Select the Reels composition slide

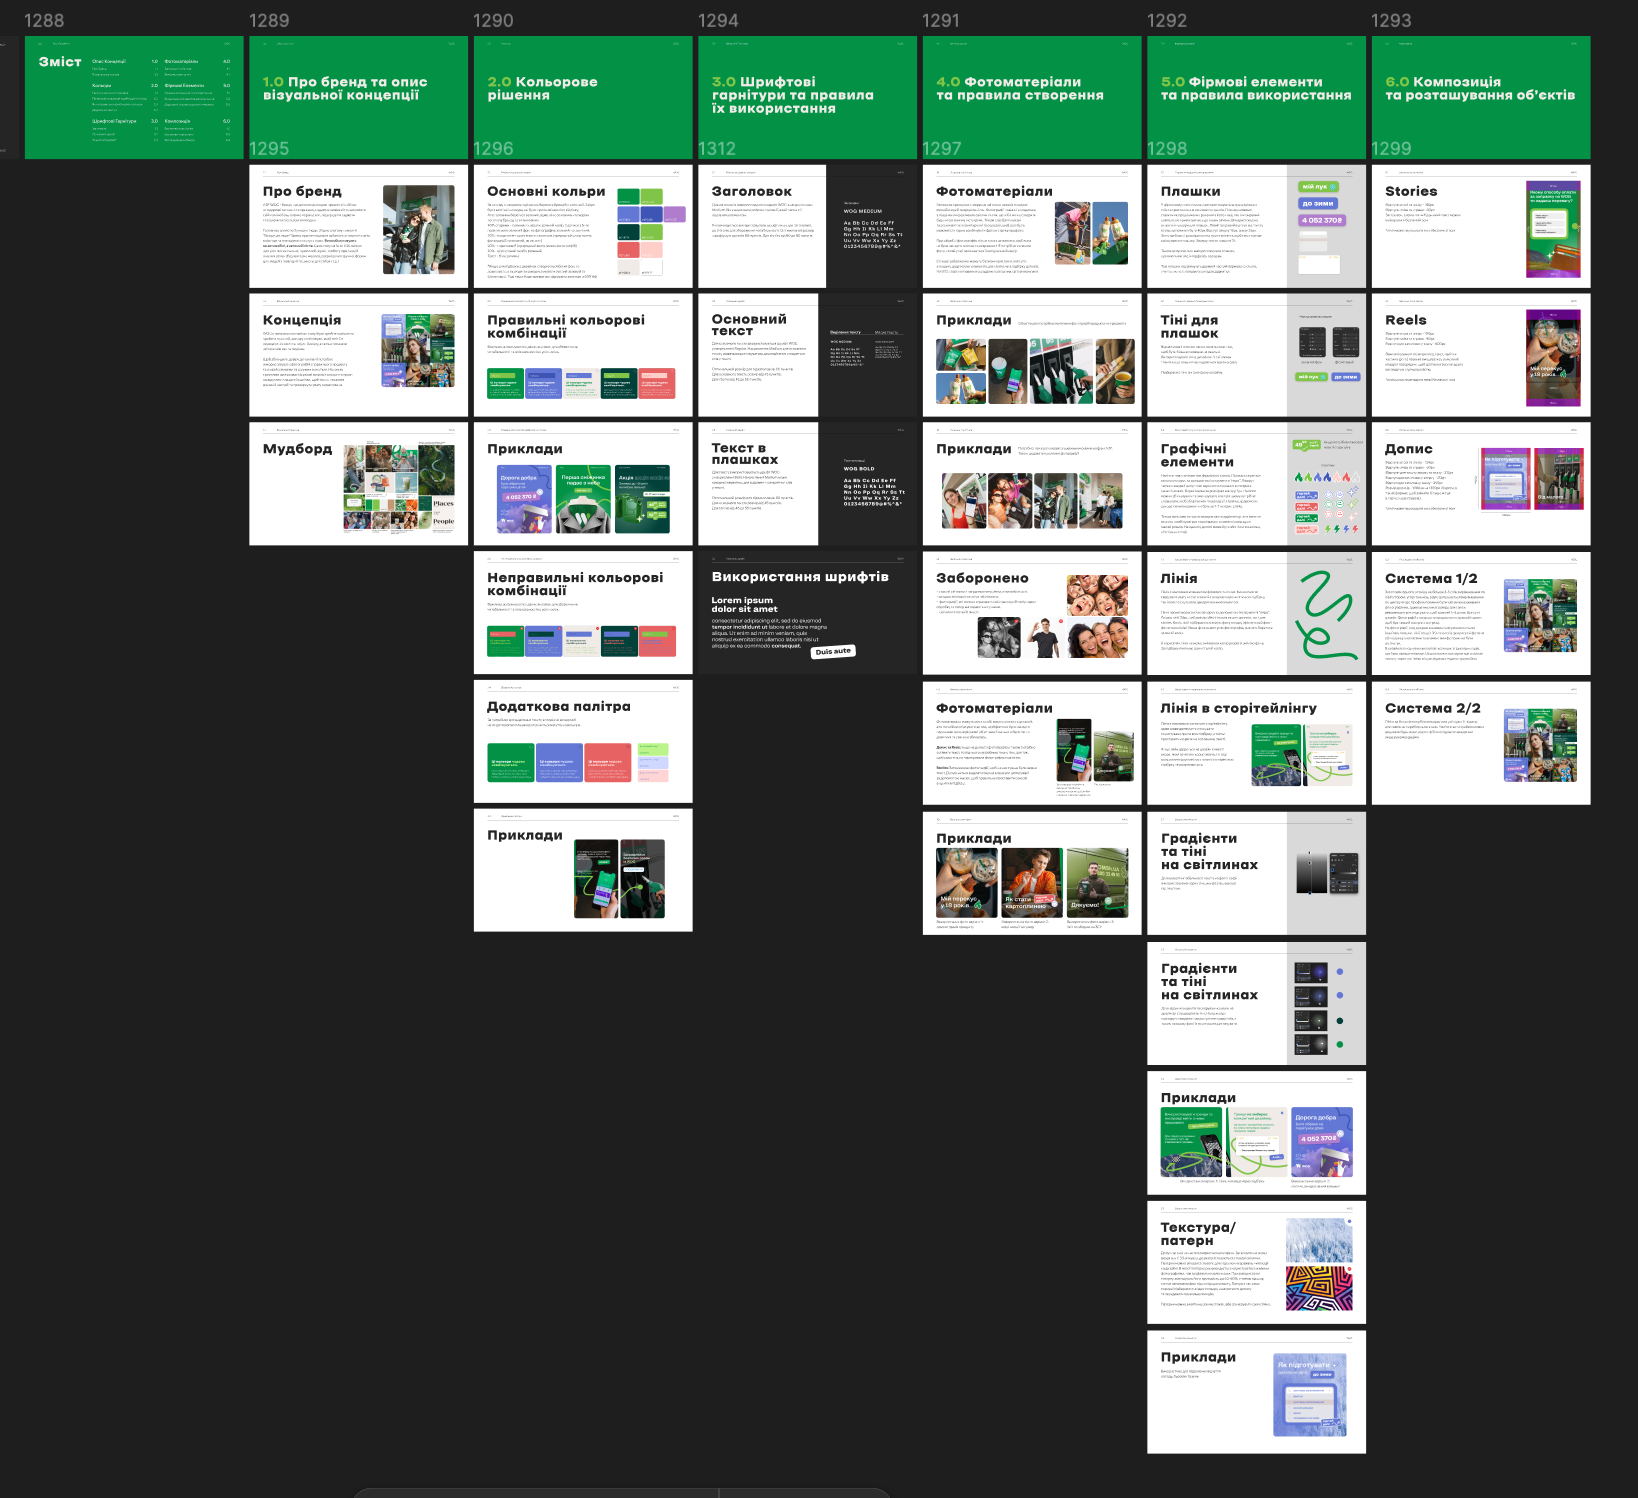[1480, 355]
